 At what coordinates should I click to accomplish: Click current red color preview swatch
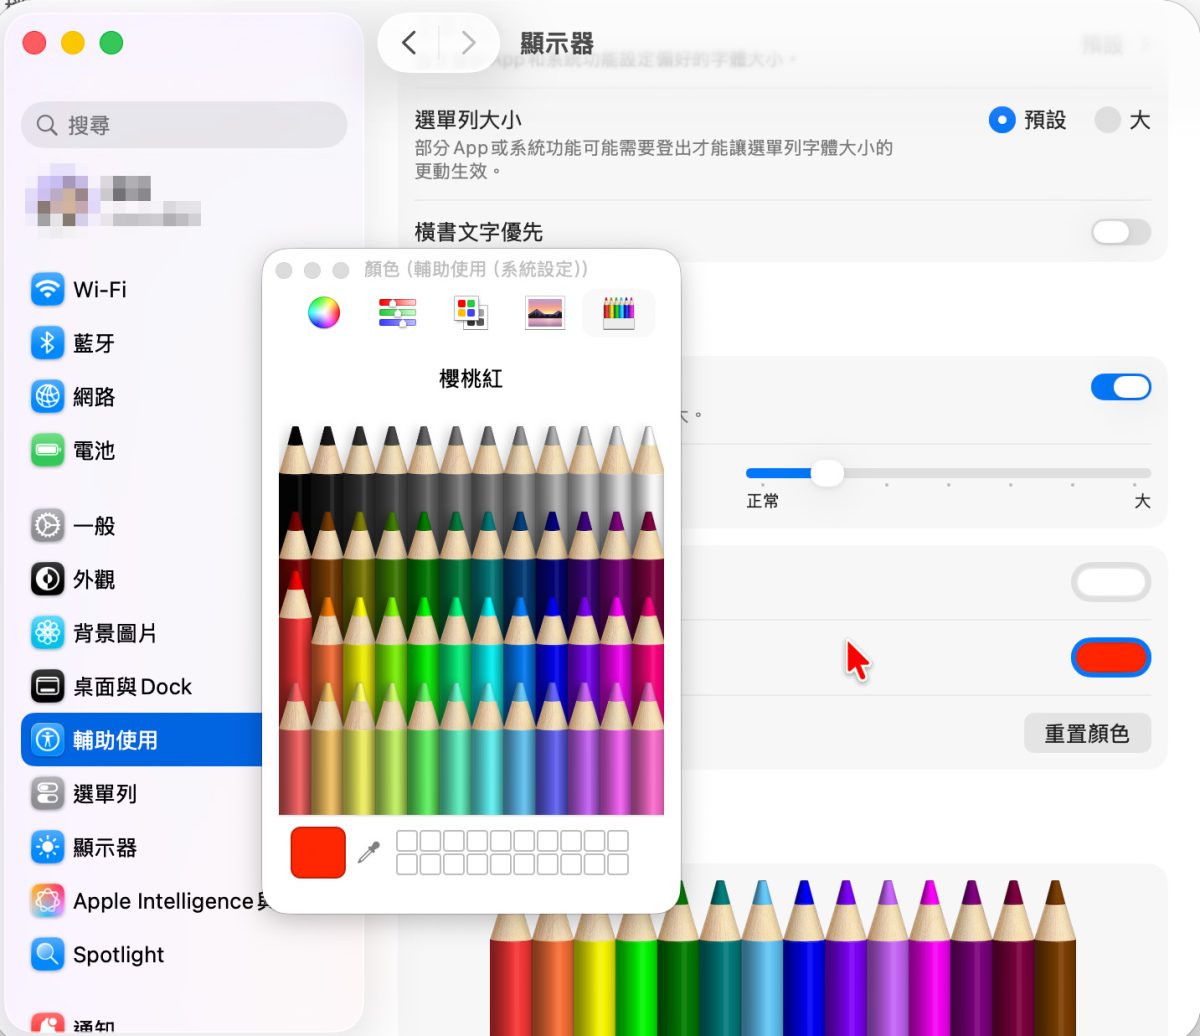318,852
